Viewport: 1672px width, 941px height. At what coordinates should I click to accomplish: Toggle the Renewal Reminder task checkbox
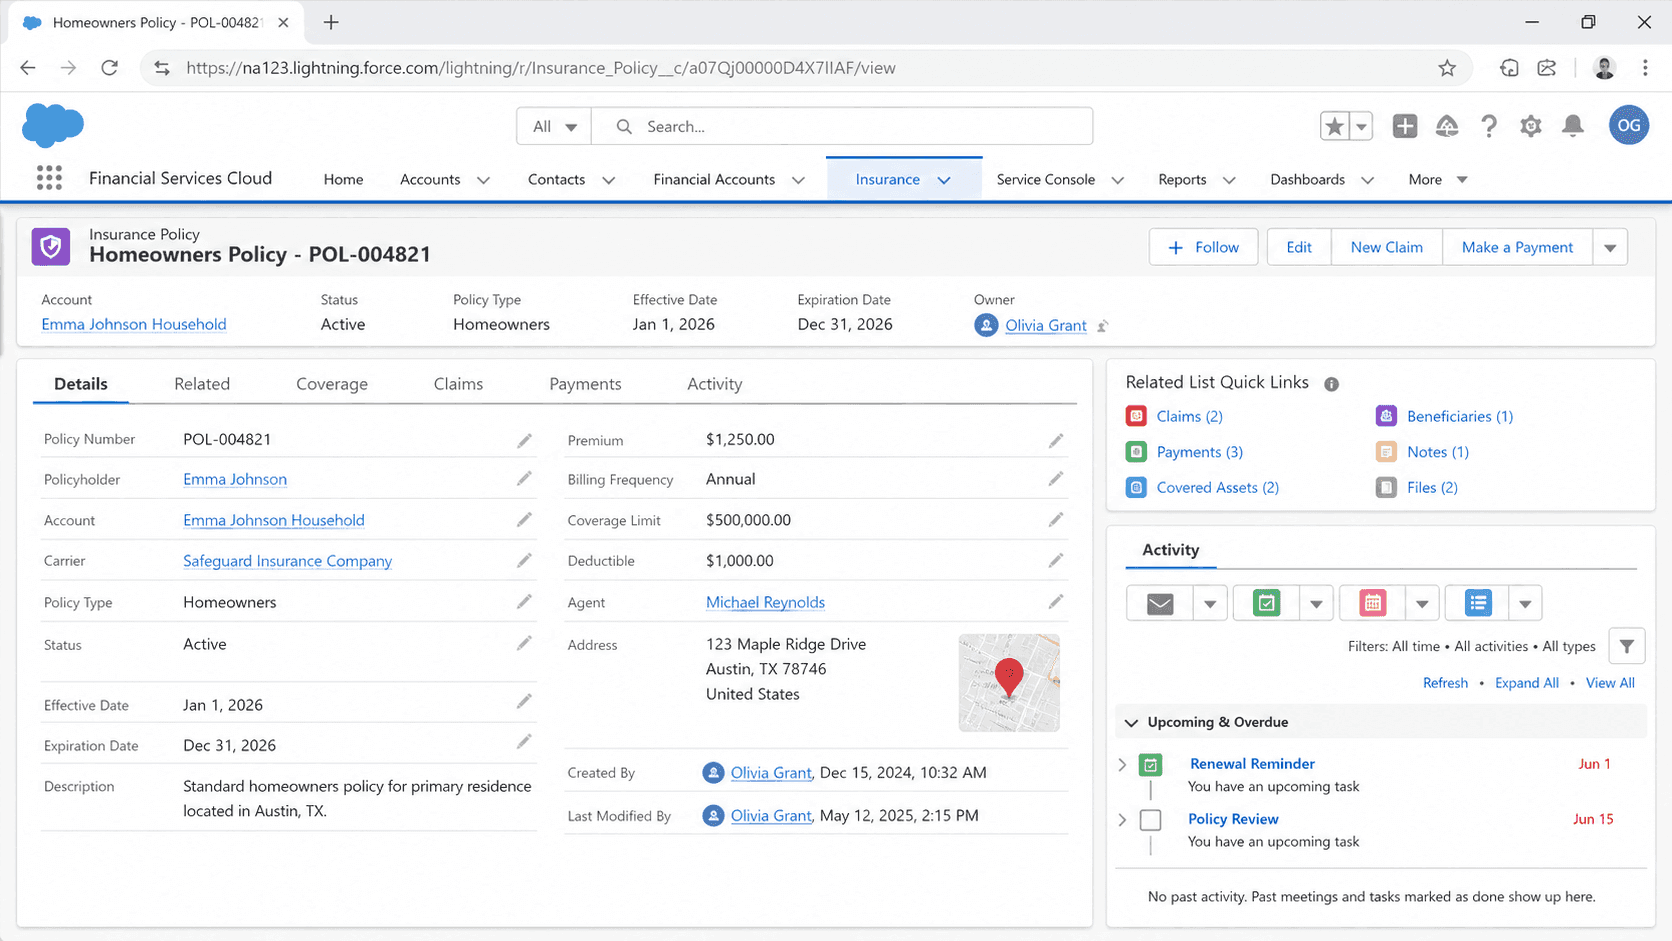click(1151, 765)
